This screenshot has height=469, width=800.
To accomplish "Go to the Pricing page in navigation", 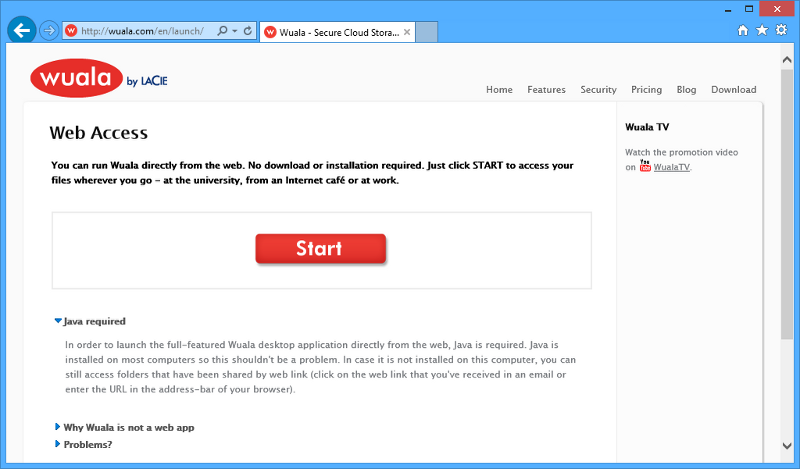I will [646, 90].
